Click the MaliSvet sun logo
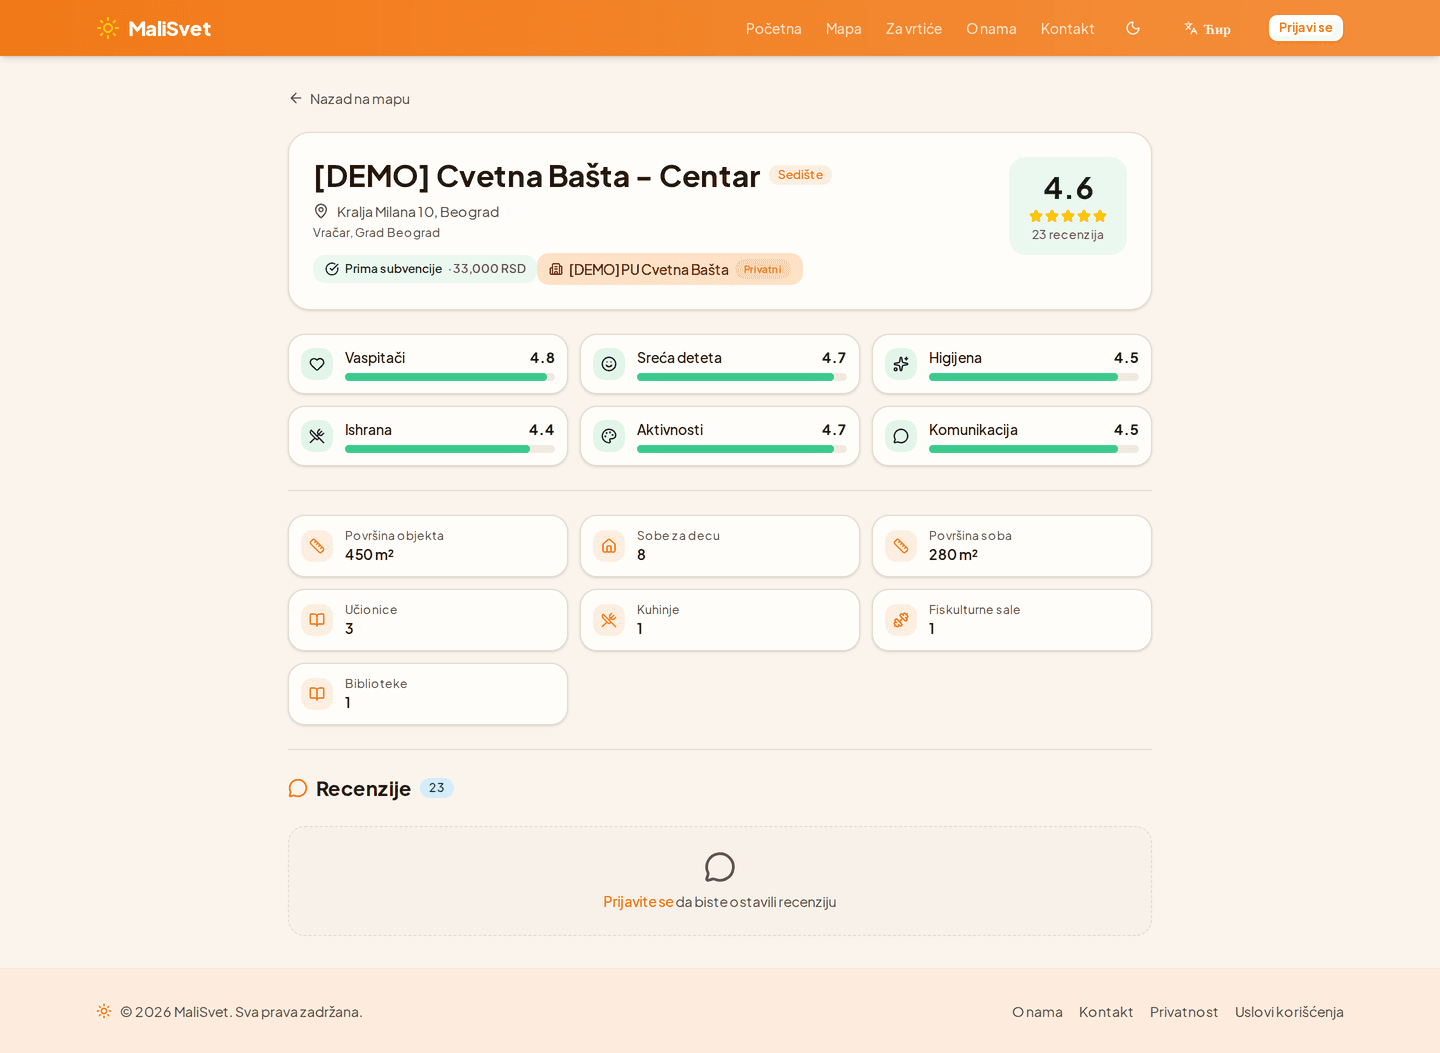1440x1053 pixels. [x=108, y=28]
